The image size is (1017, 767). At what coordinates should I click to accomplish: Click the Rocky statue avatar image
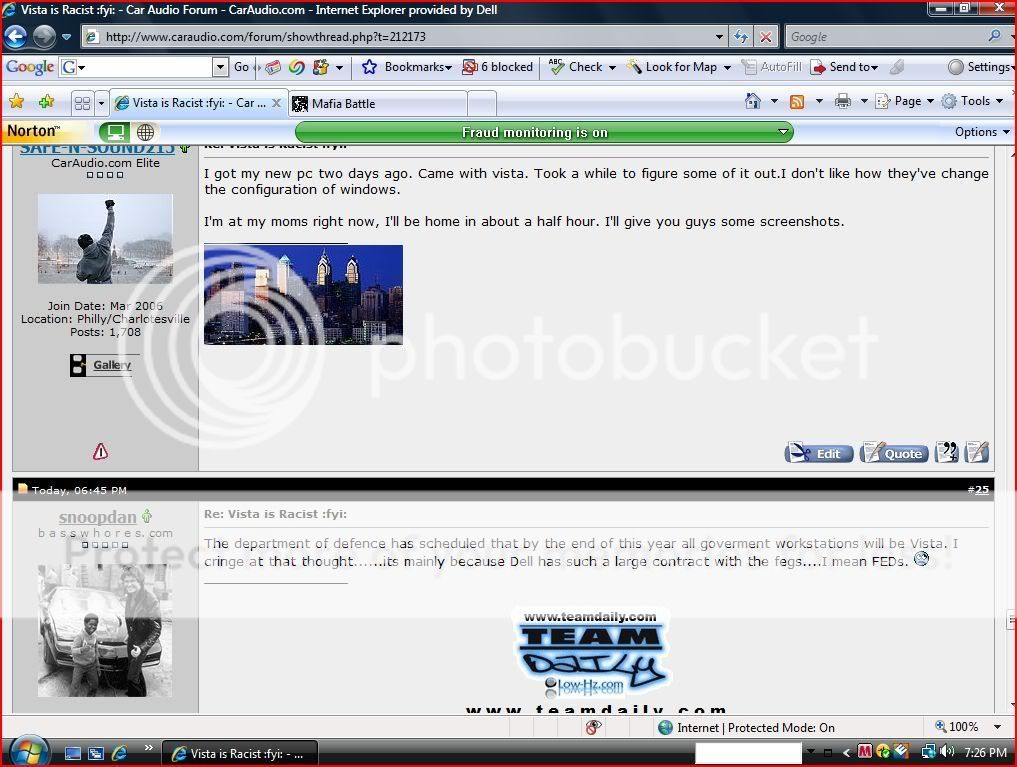pos(105,239)
